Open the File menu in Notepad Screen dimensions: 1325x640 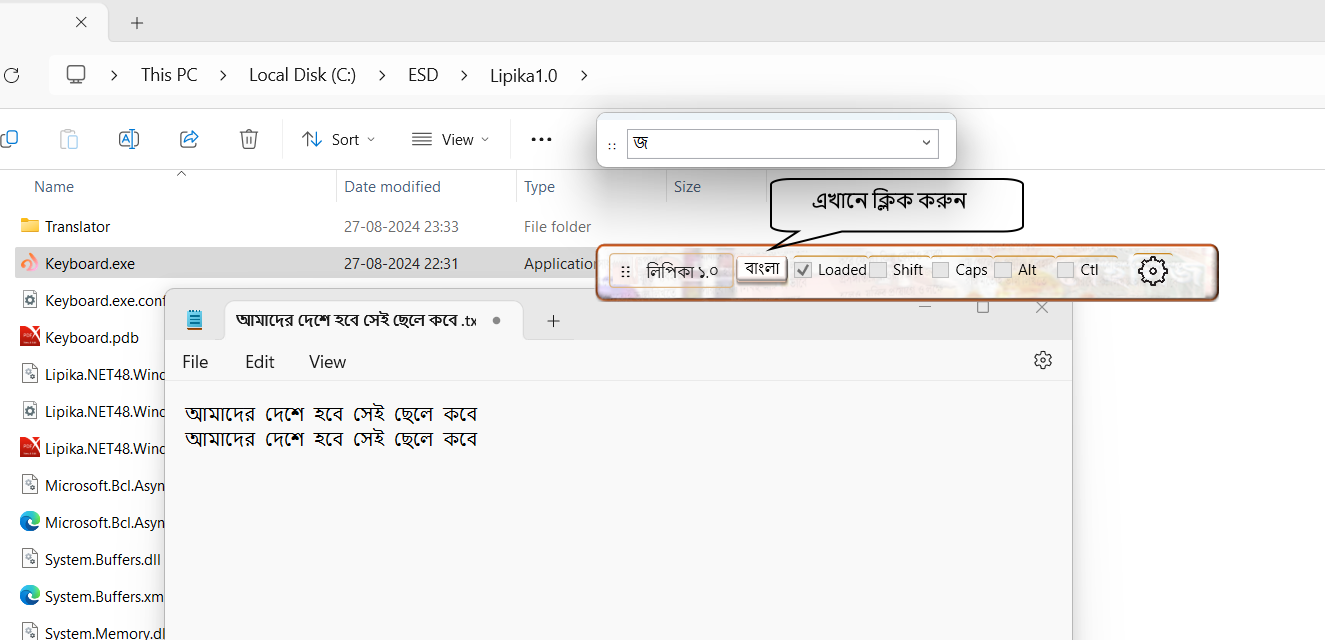195,362
